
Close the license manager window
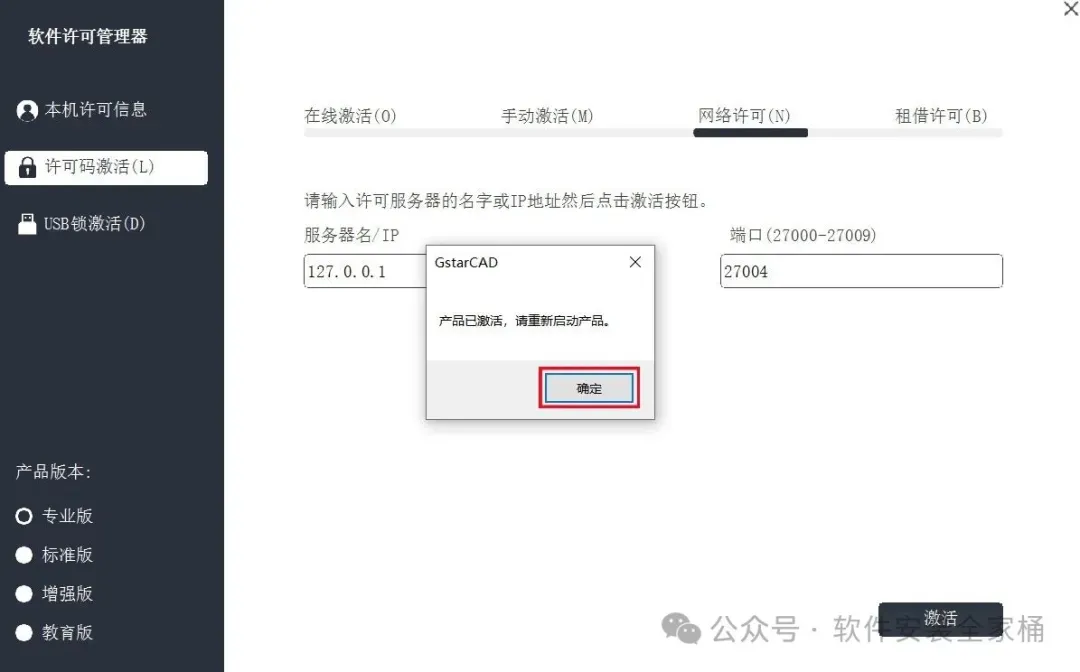(x=1071, y=10)
